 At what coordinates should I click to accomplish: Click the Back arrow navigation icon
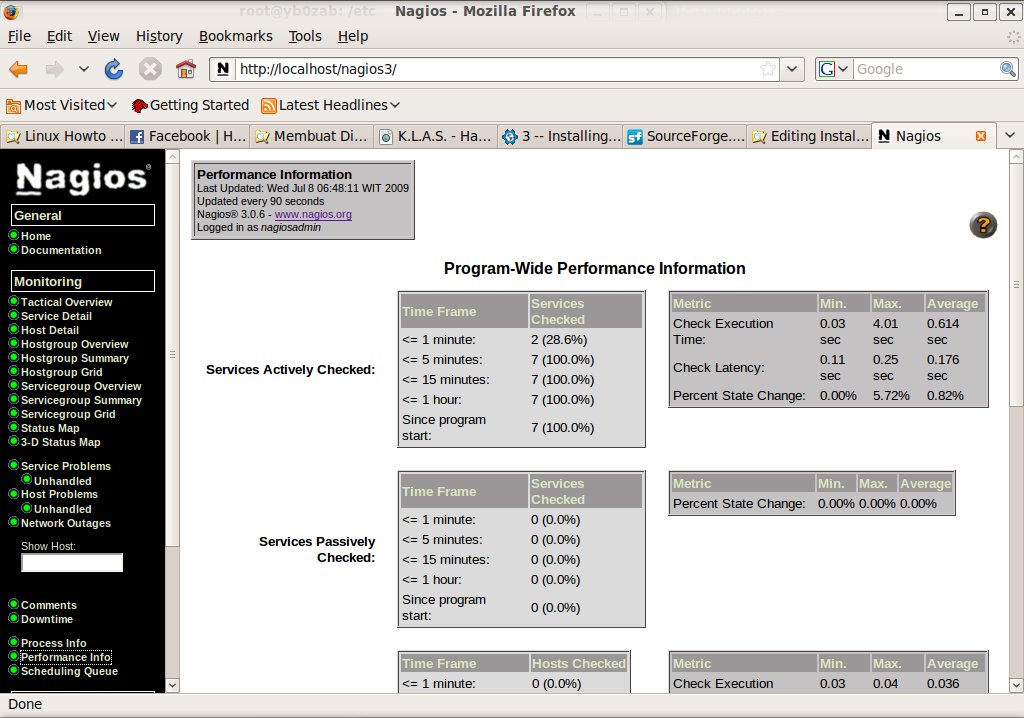19,69
